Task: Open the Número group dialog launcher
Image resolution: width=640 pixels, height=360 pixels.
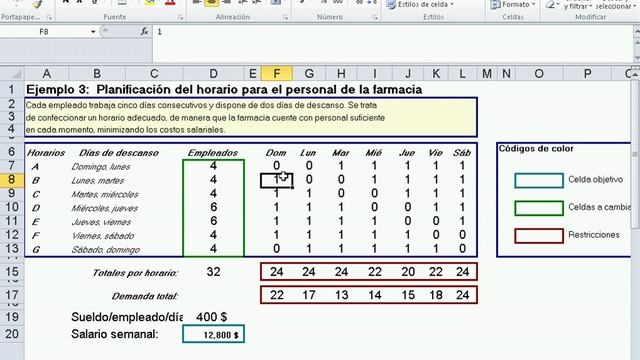Action: (x=375, y=18)
